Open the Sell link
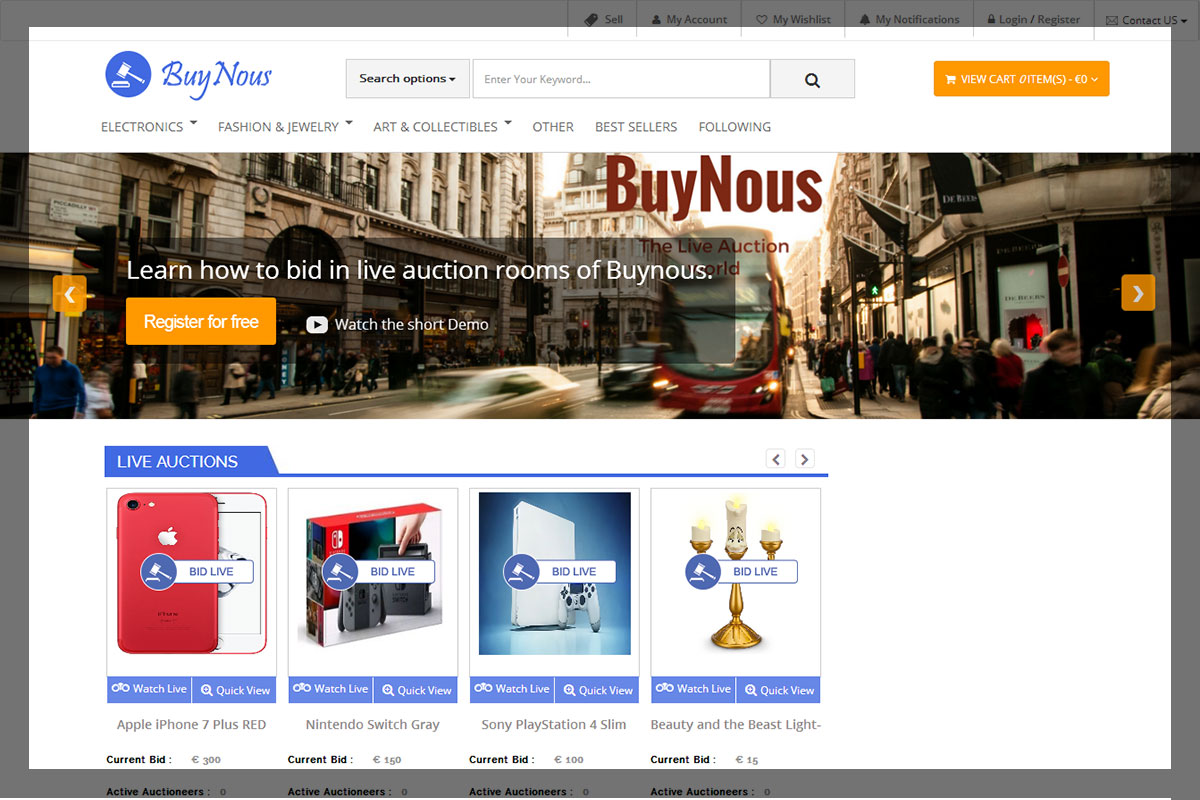 tap(613, 19)
